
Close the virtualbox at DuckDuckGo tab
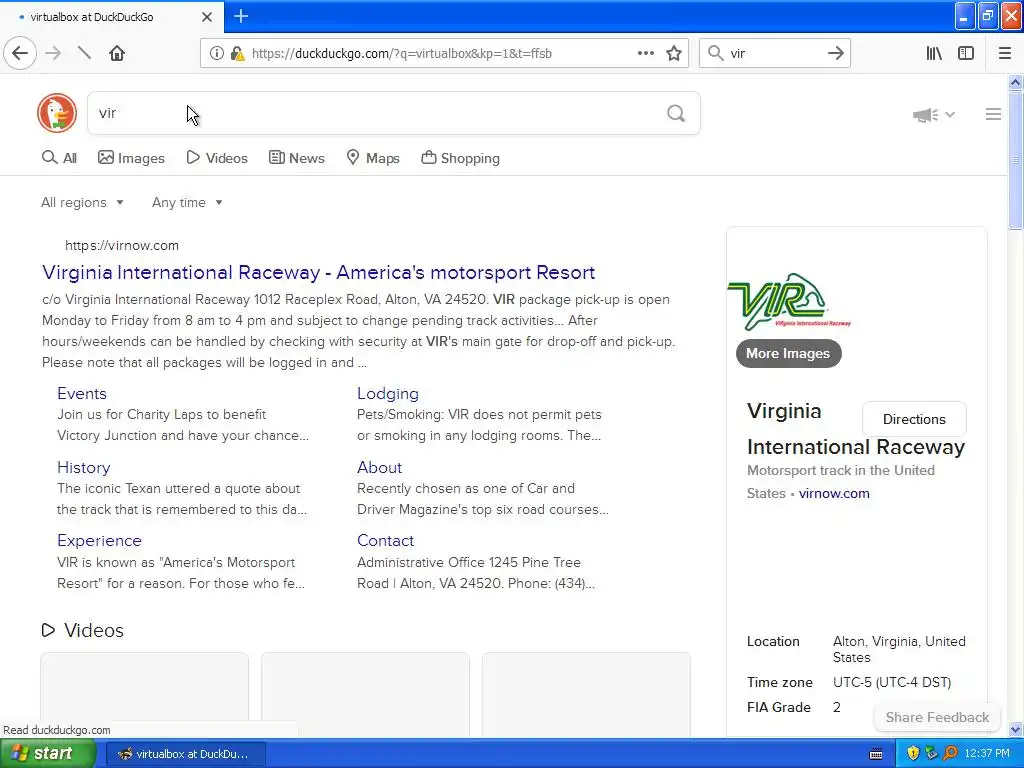click(x=206, y=17)
